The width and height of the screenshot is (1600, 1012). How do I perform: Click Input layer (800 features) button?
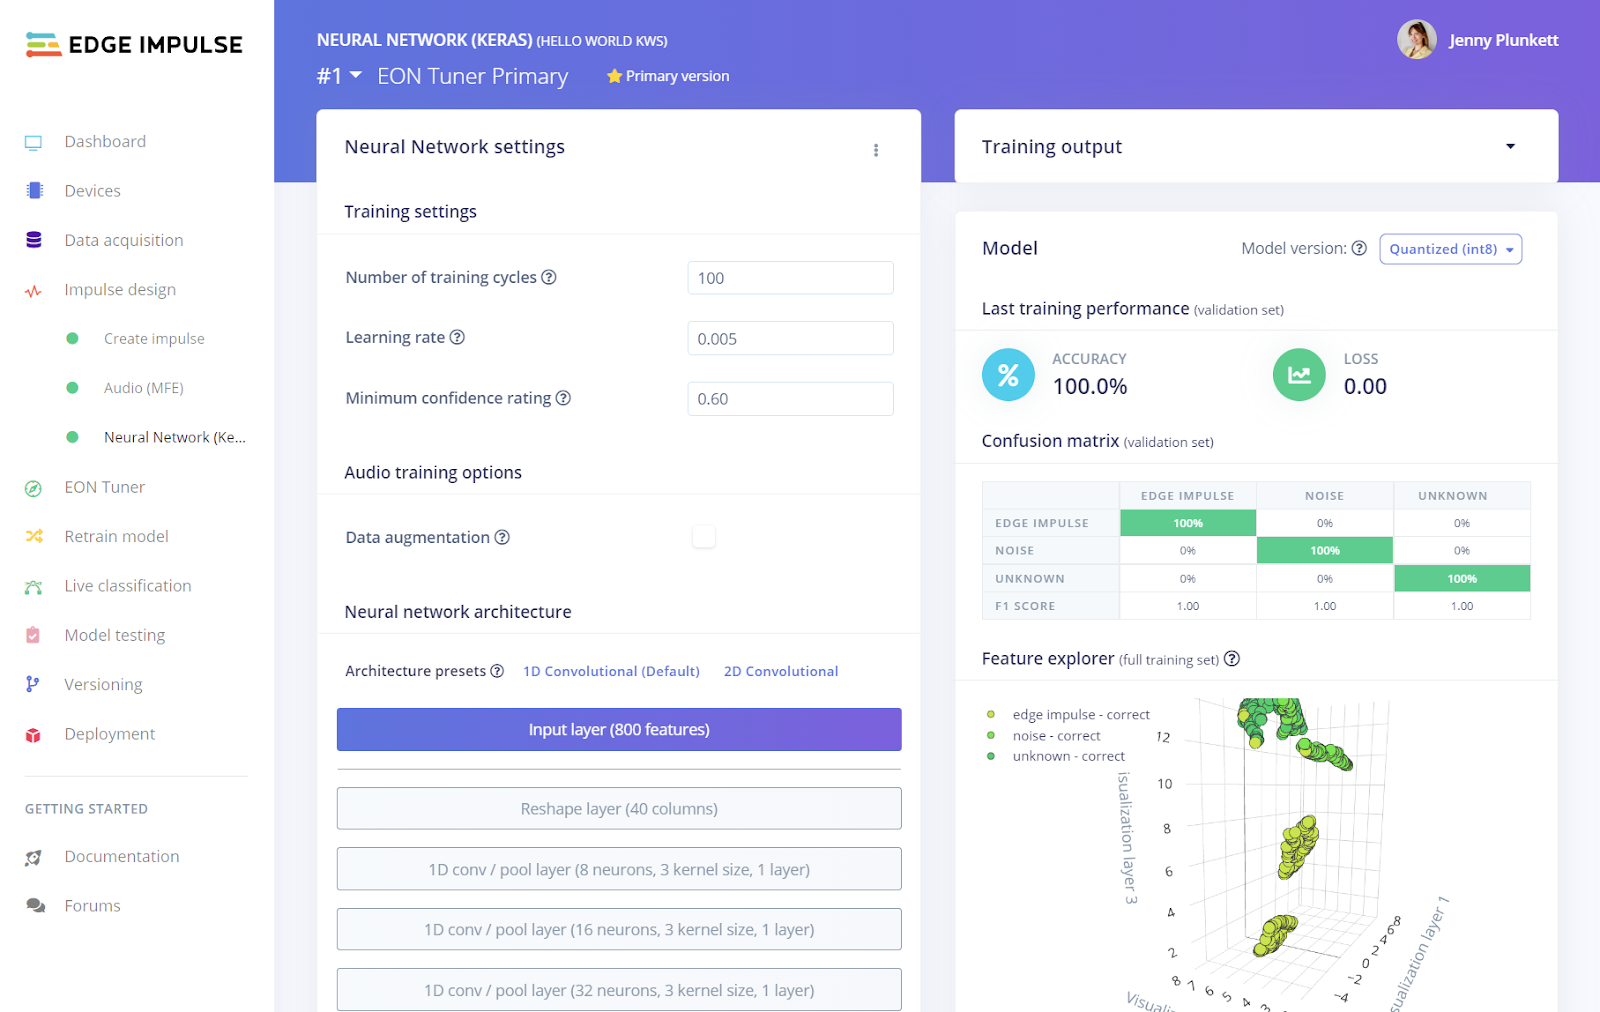(619, 729)
